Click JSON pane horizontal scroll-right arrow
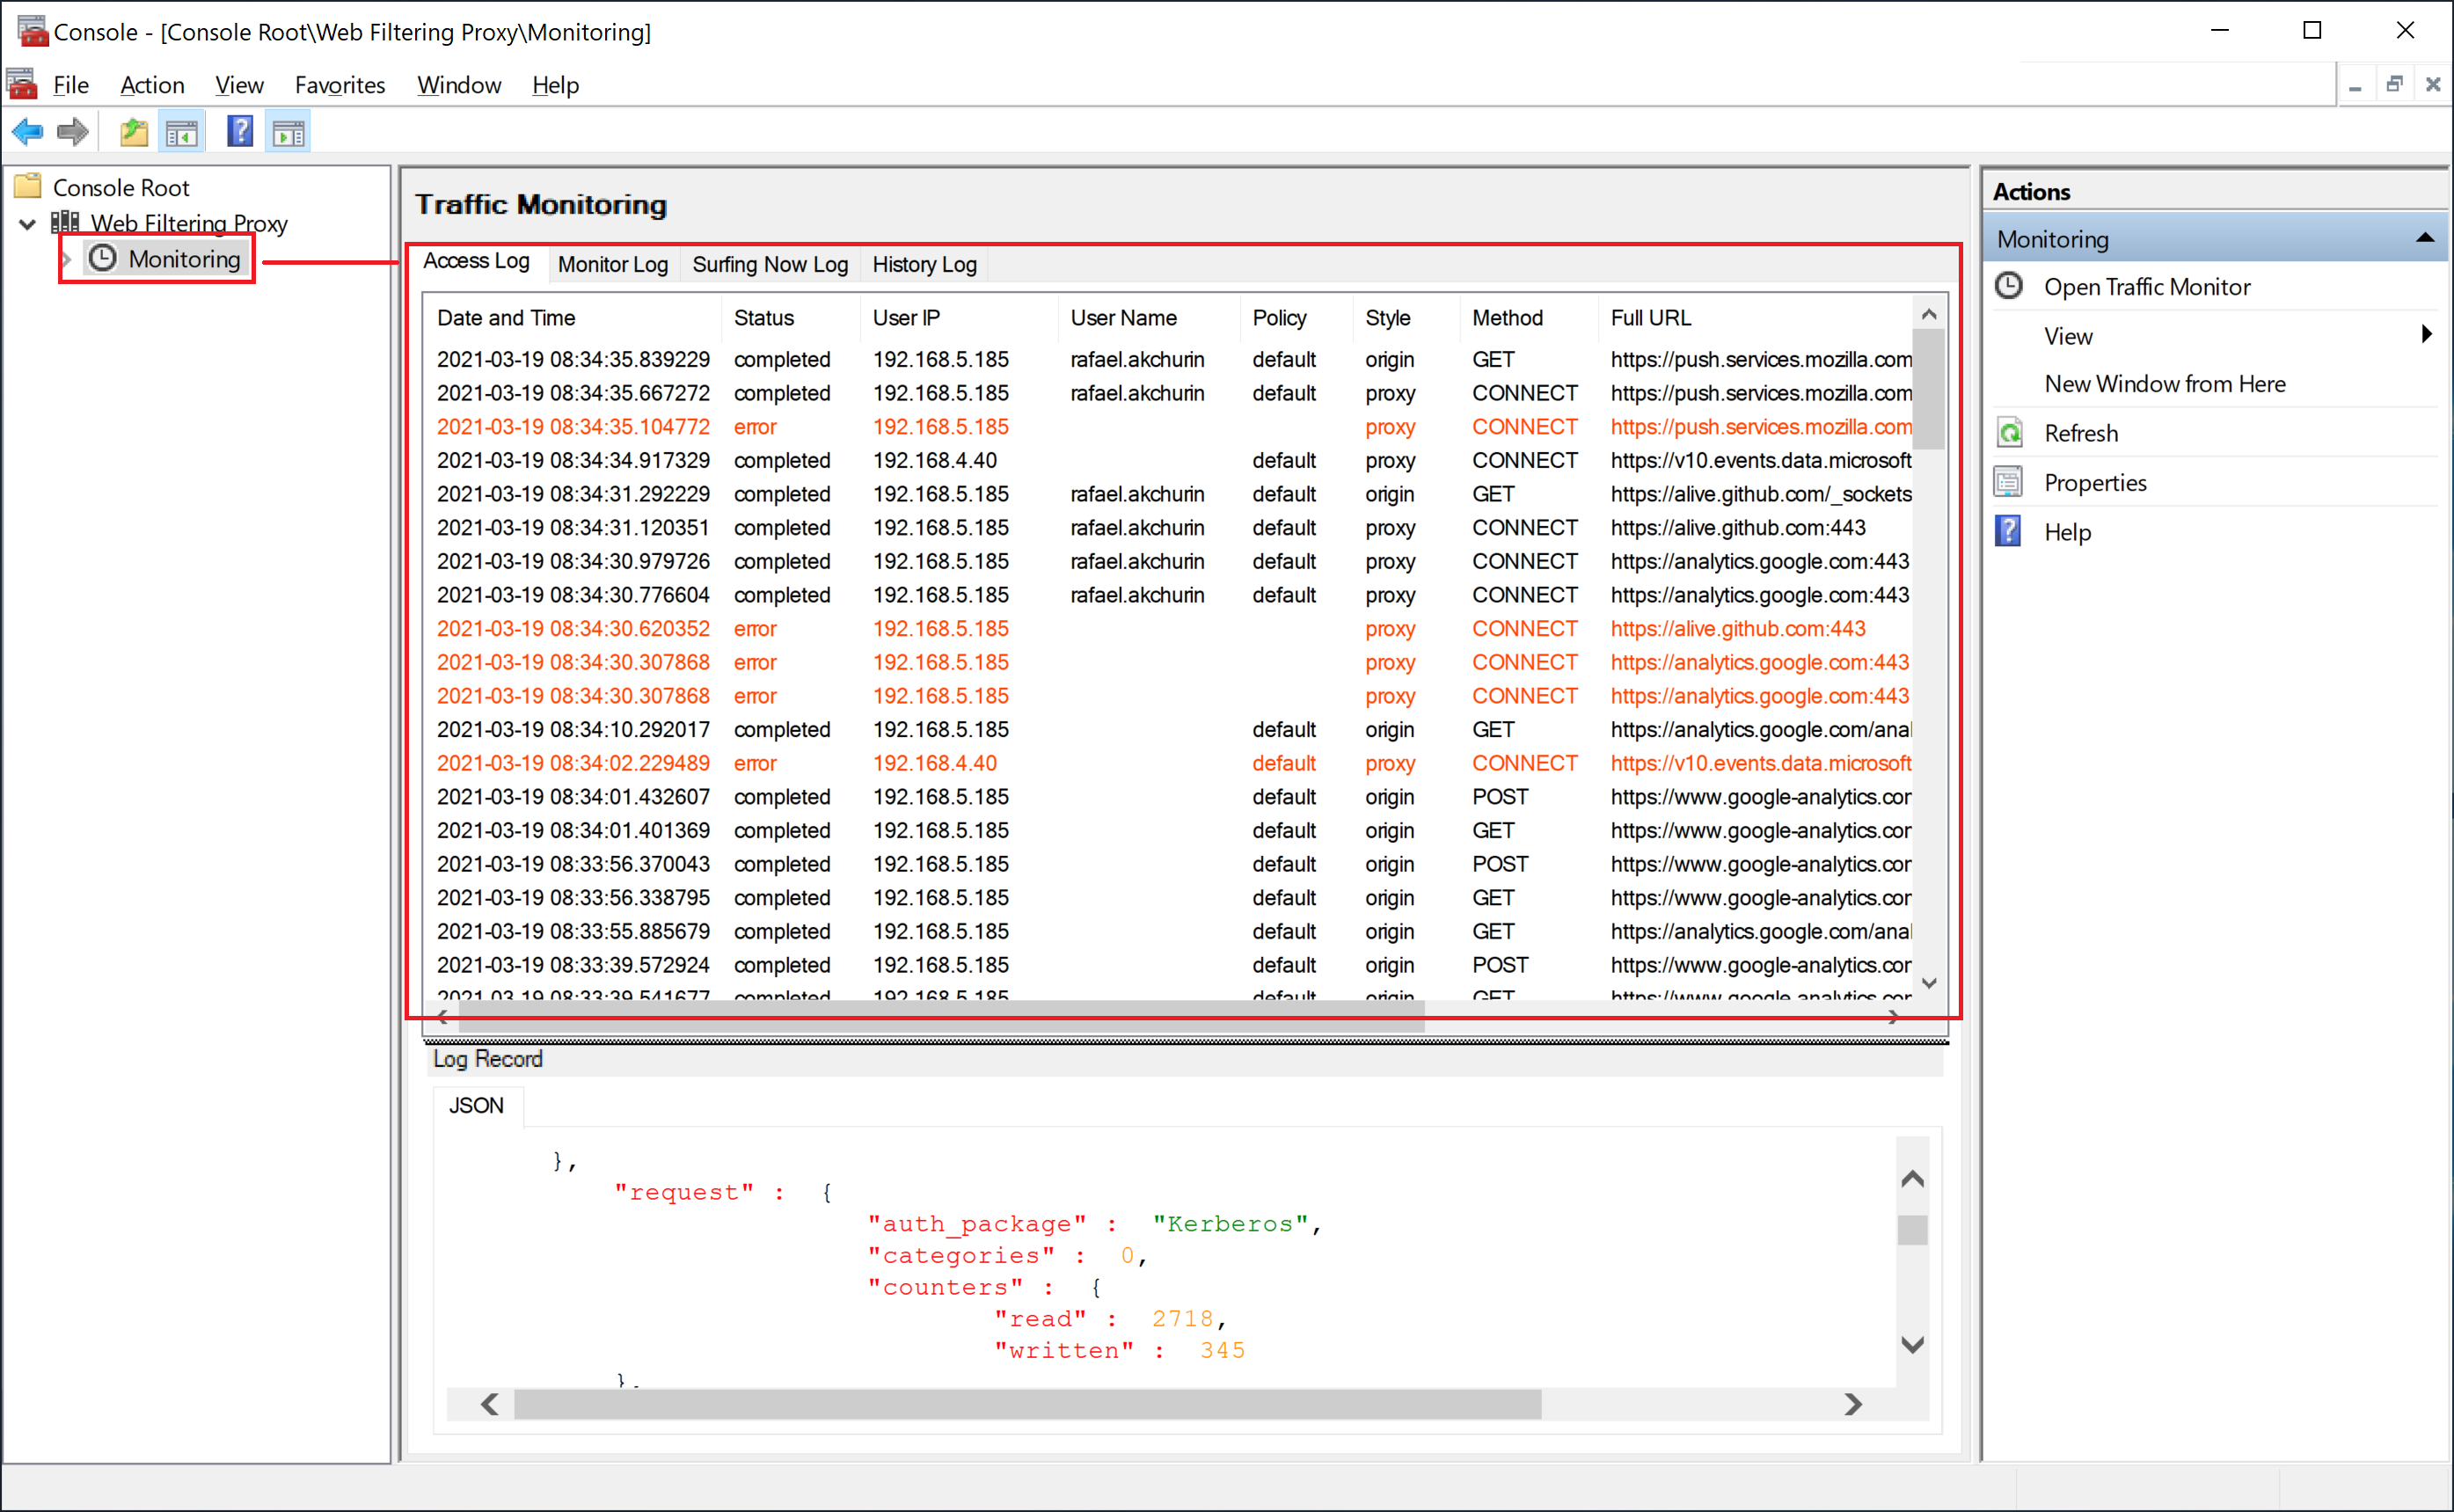The image size is (2454, 1512). point(1853,1404)
